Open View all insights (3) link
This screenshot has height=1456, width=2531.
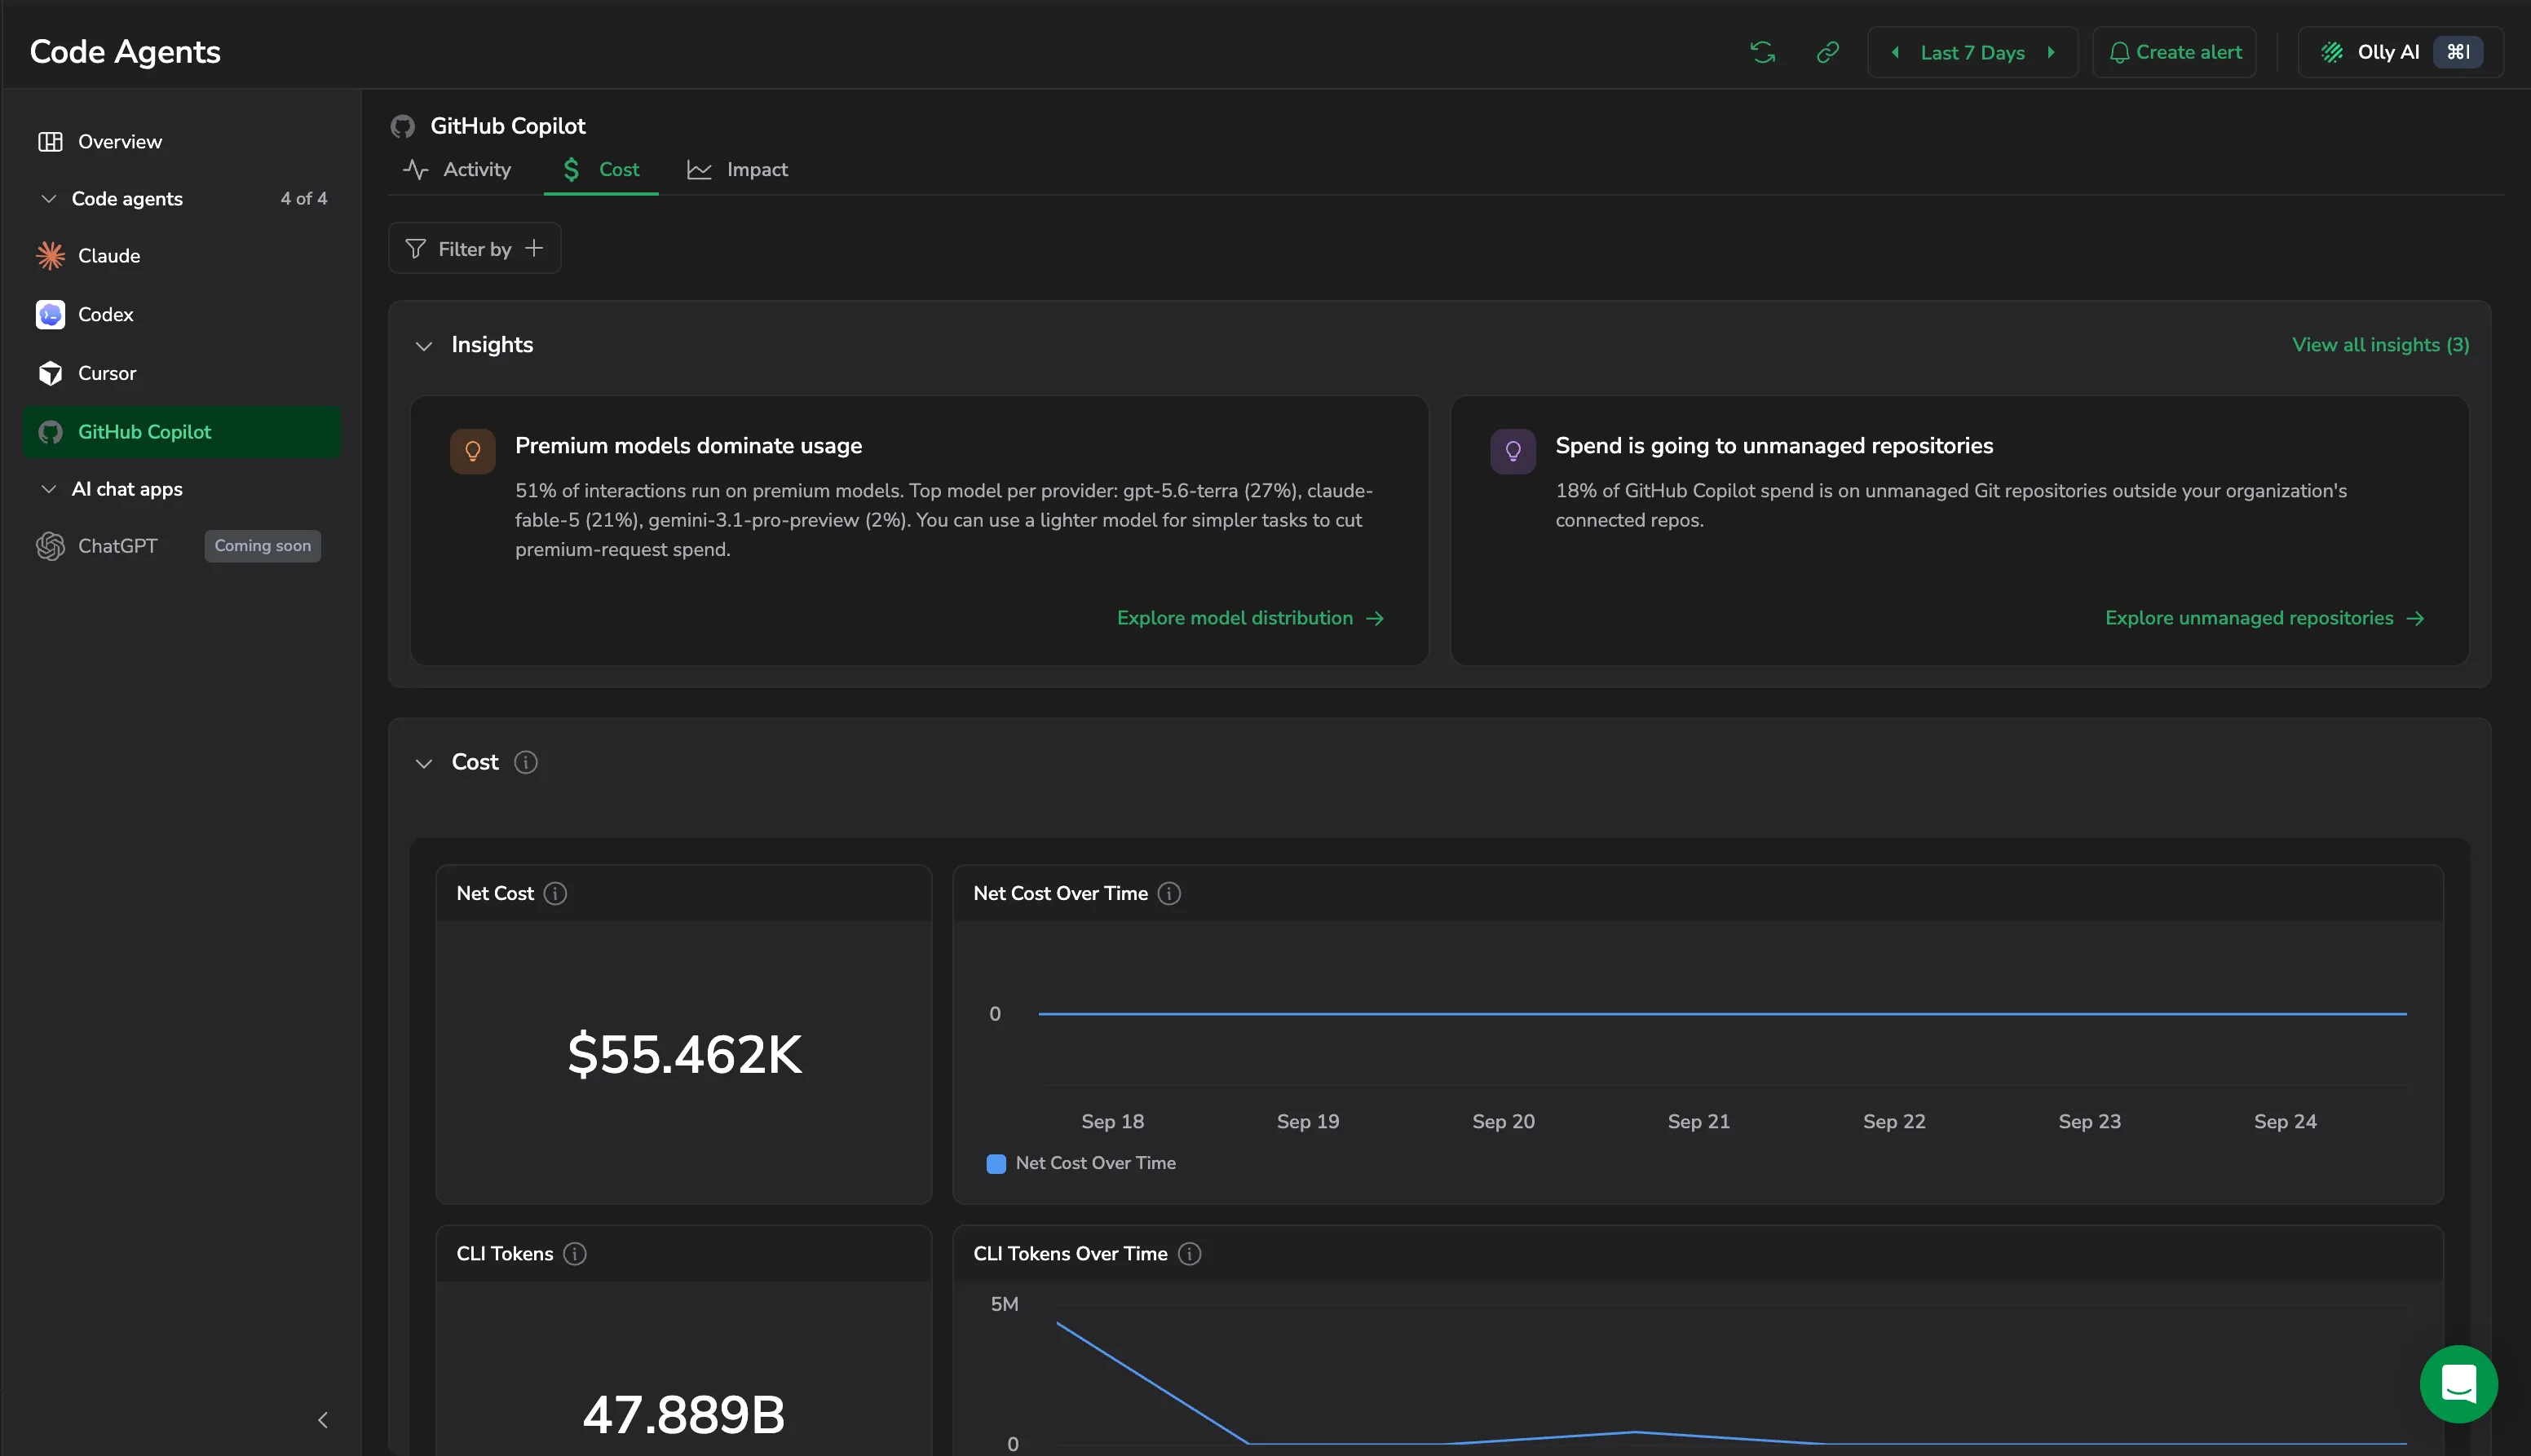tap(2380, 345)
